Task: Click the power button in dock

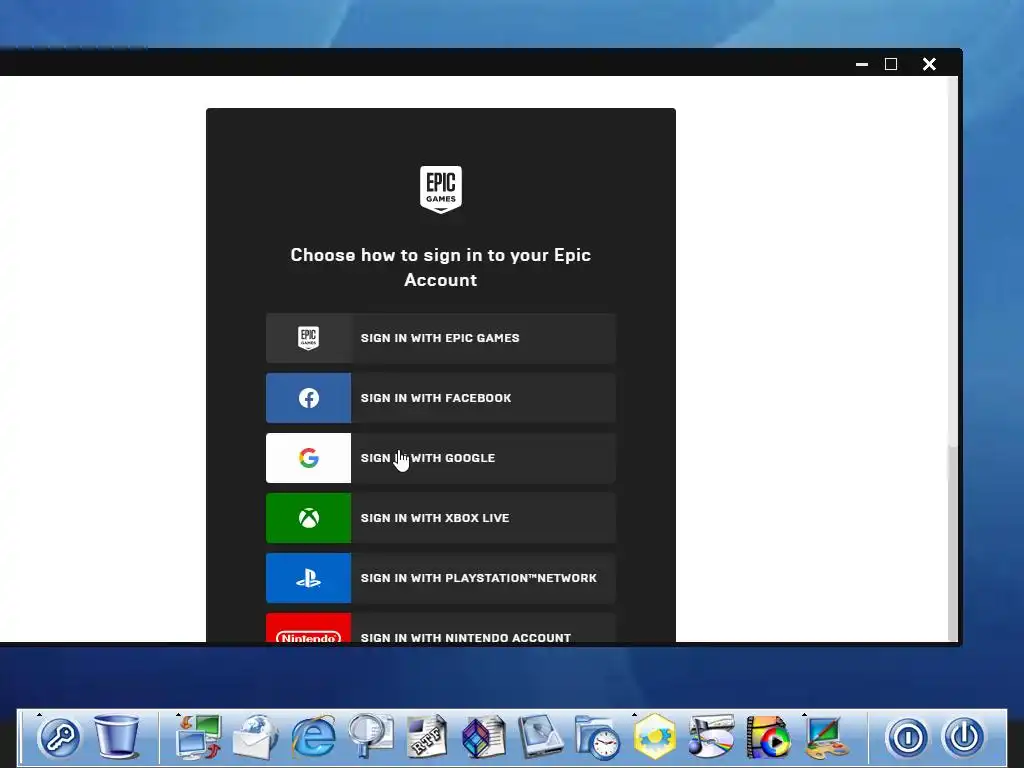Action: pos(964,737)
